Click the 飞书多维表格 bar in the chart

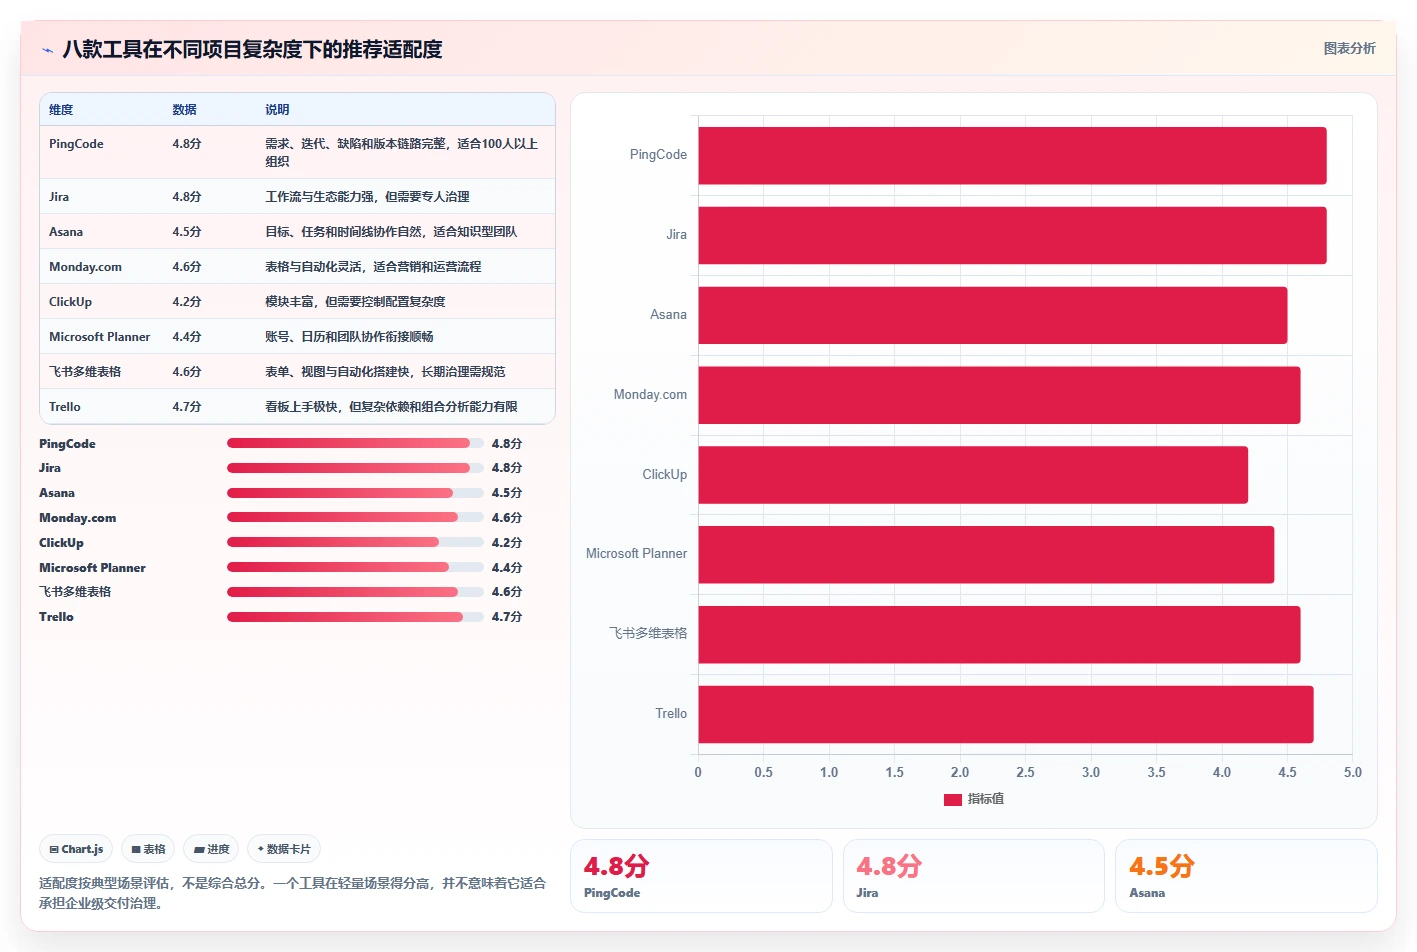click(999, 634)
